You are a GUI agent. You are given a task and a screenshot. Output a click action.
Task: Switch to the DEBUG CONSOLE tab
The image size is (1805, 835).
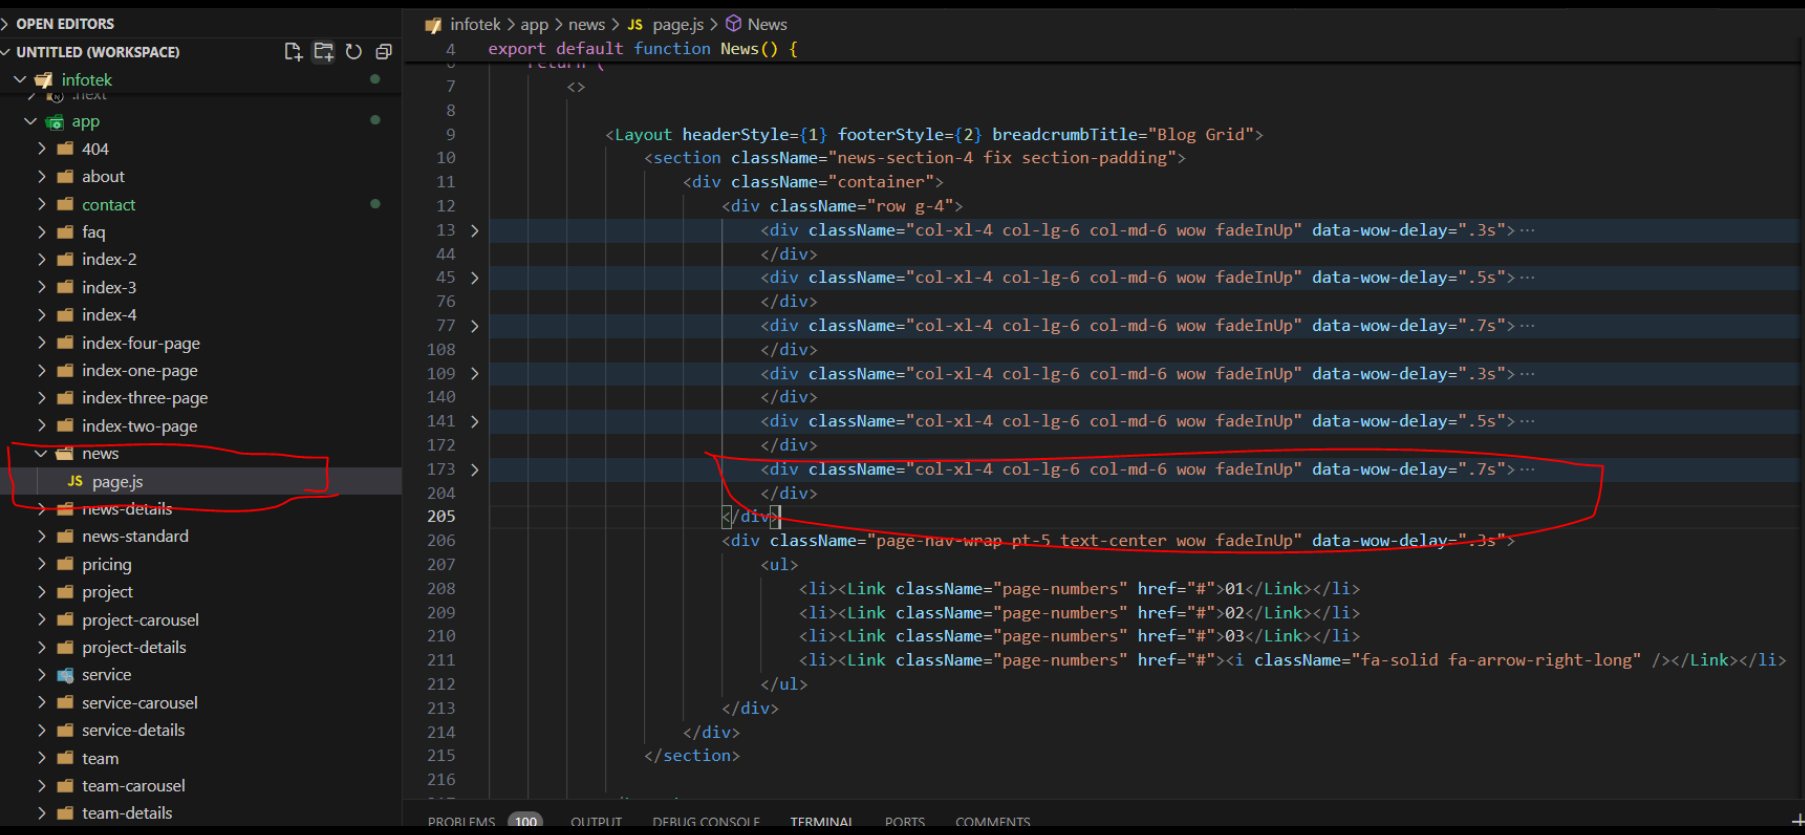pos(706,822)
